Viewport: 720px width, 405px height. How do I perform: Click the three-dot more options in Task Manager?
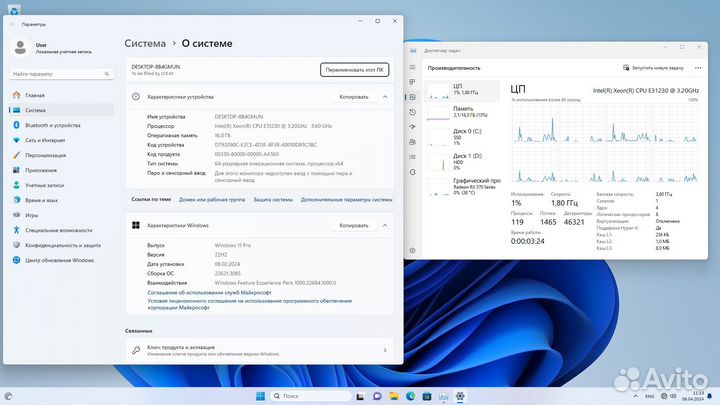click(700, 67)
